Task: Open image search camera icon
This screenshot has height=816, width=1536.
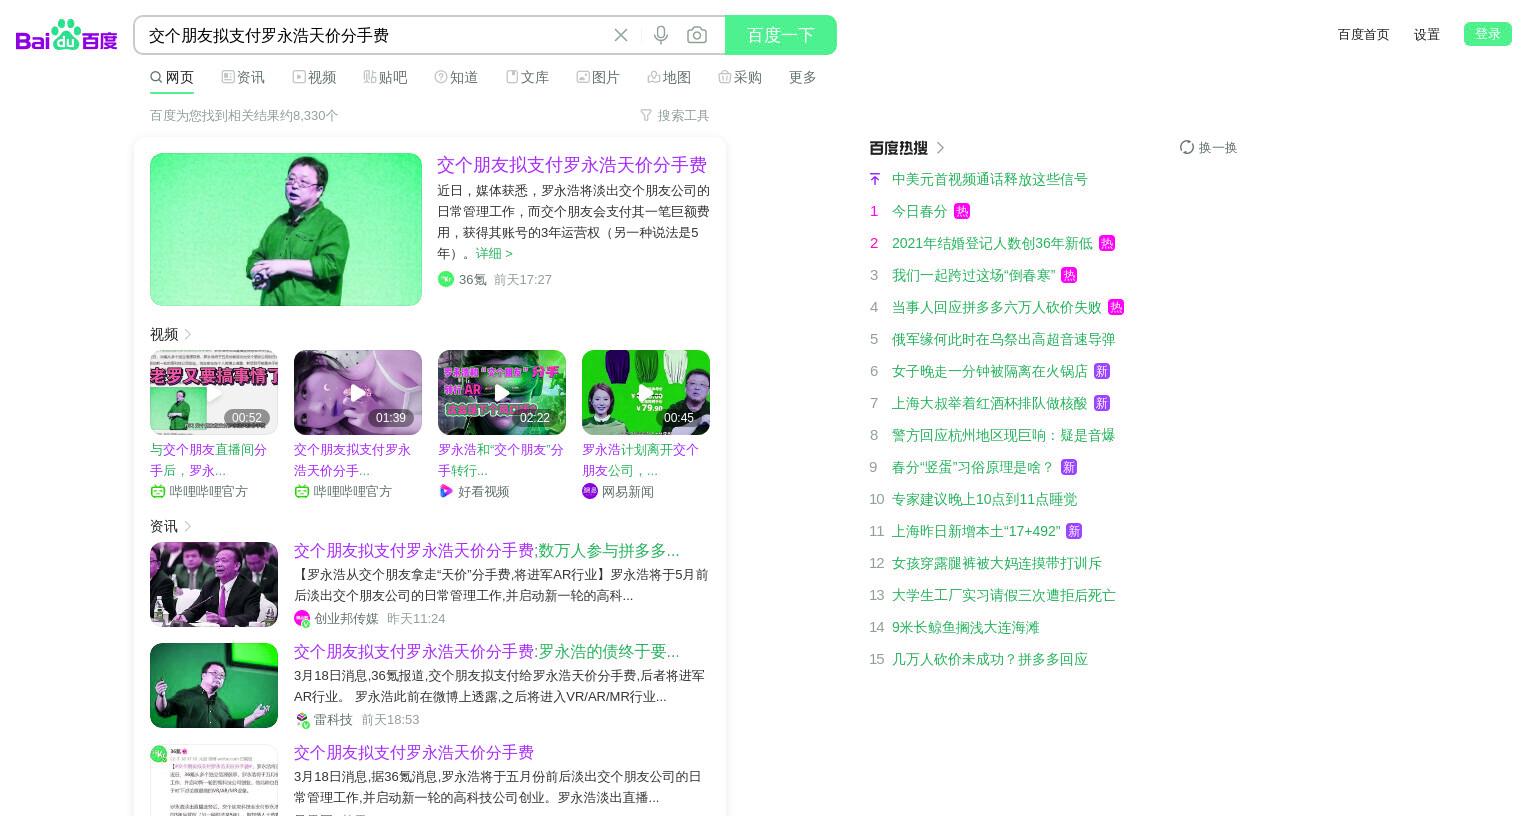Action: [x=697, y=35]
